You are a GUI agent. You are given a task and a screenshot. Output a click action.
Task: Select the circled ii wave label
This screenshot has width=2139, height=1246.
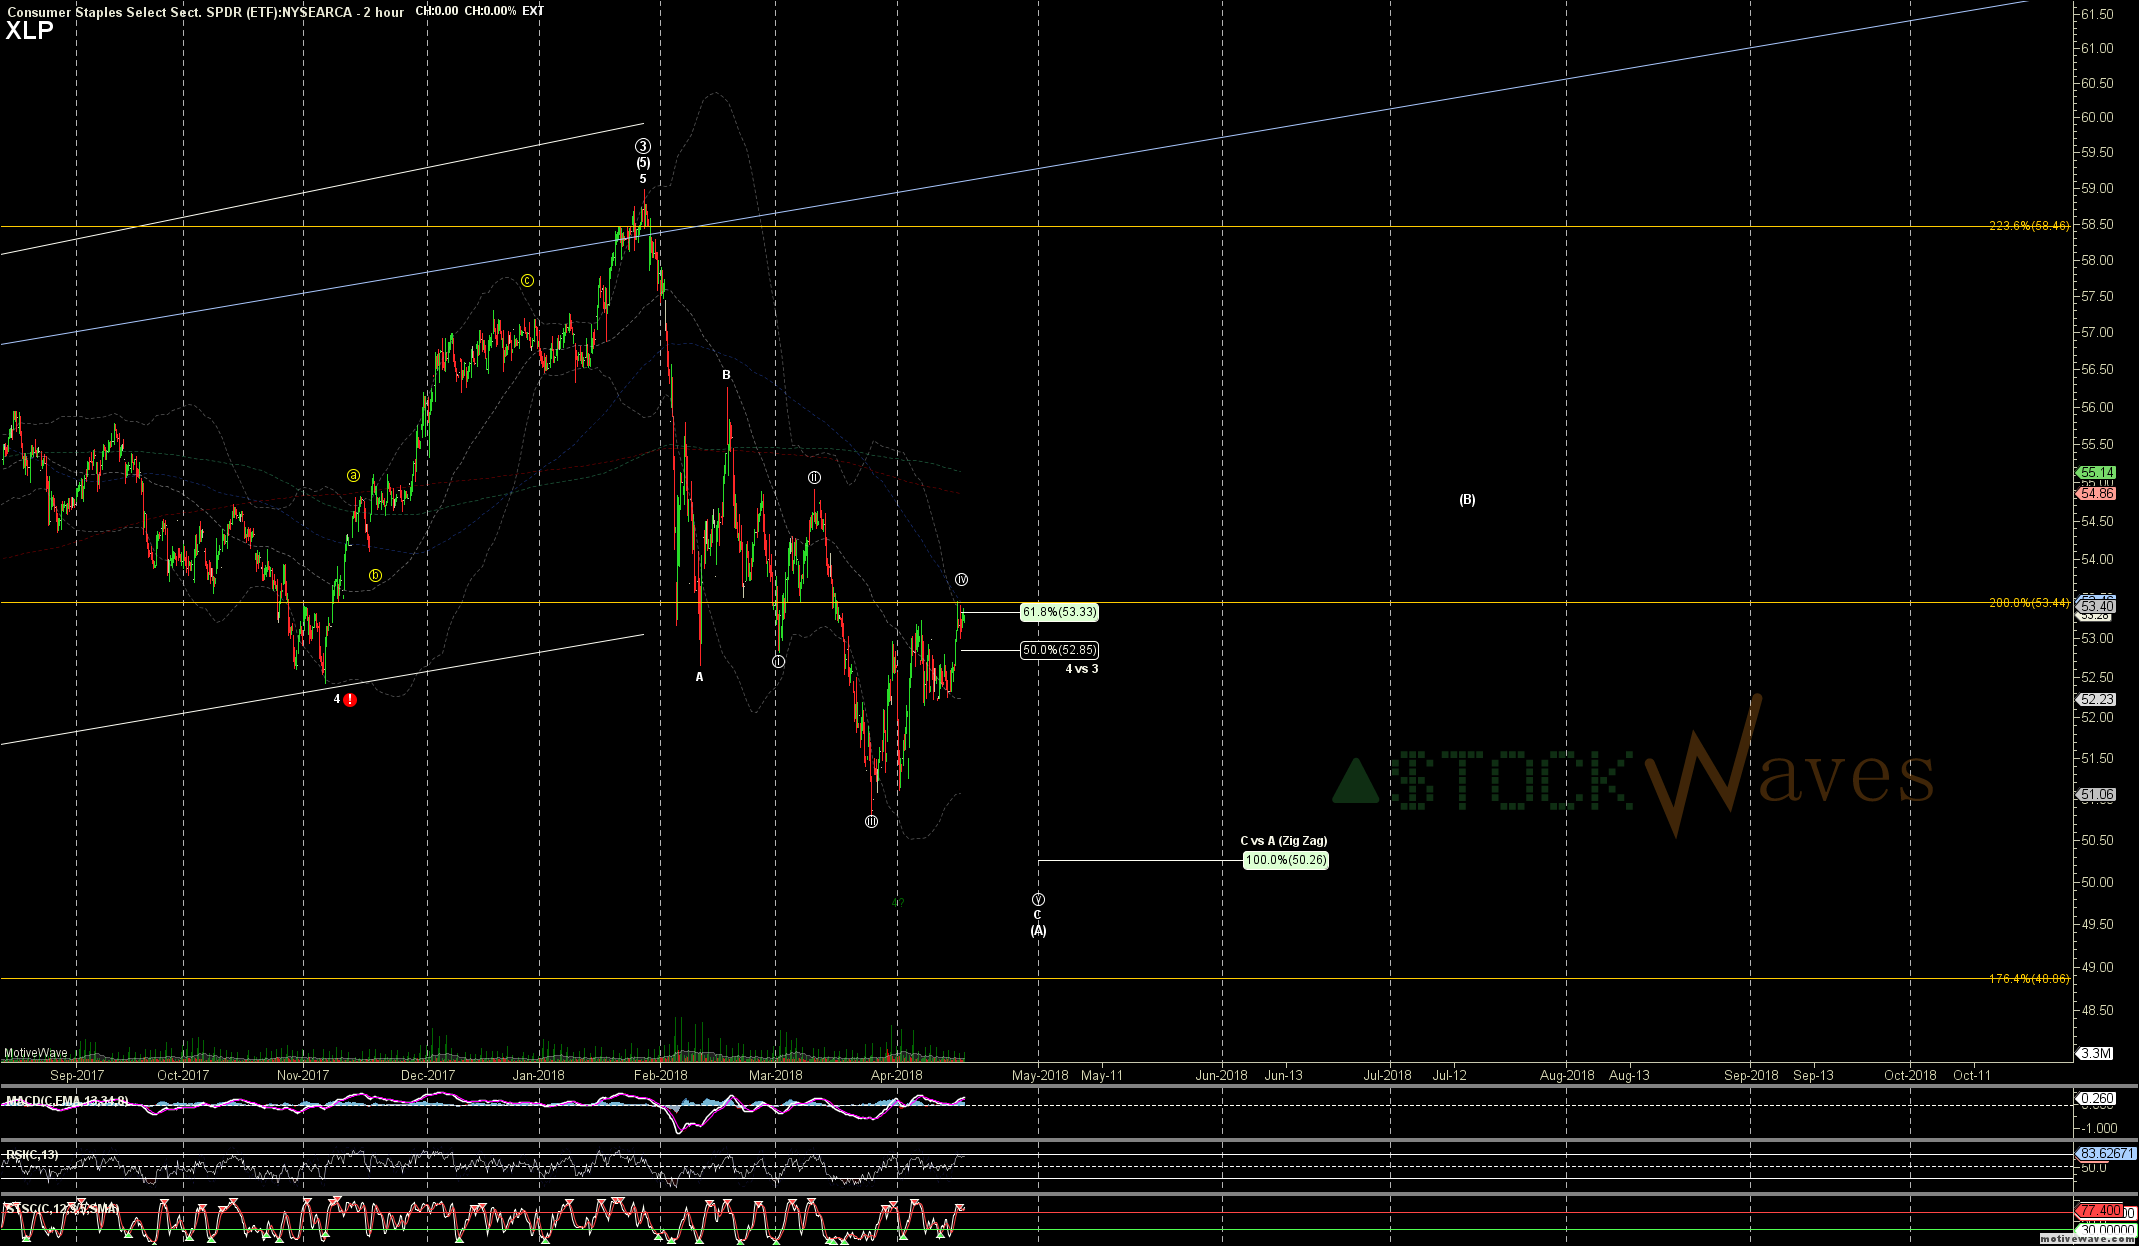[x=815, y=478]
